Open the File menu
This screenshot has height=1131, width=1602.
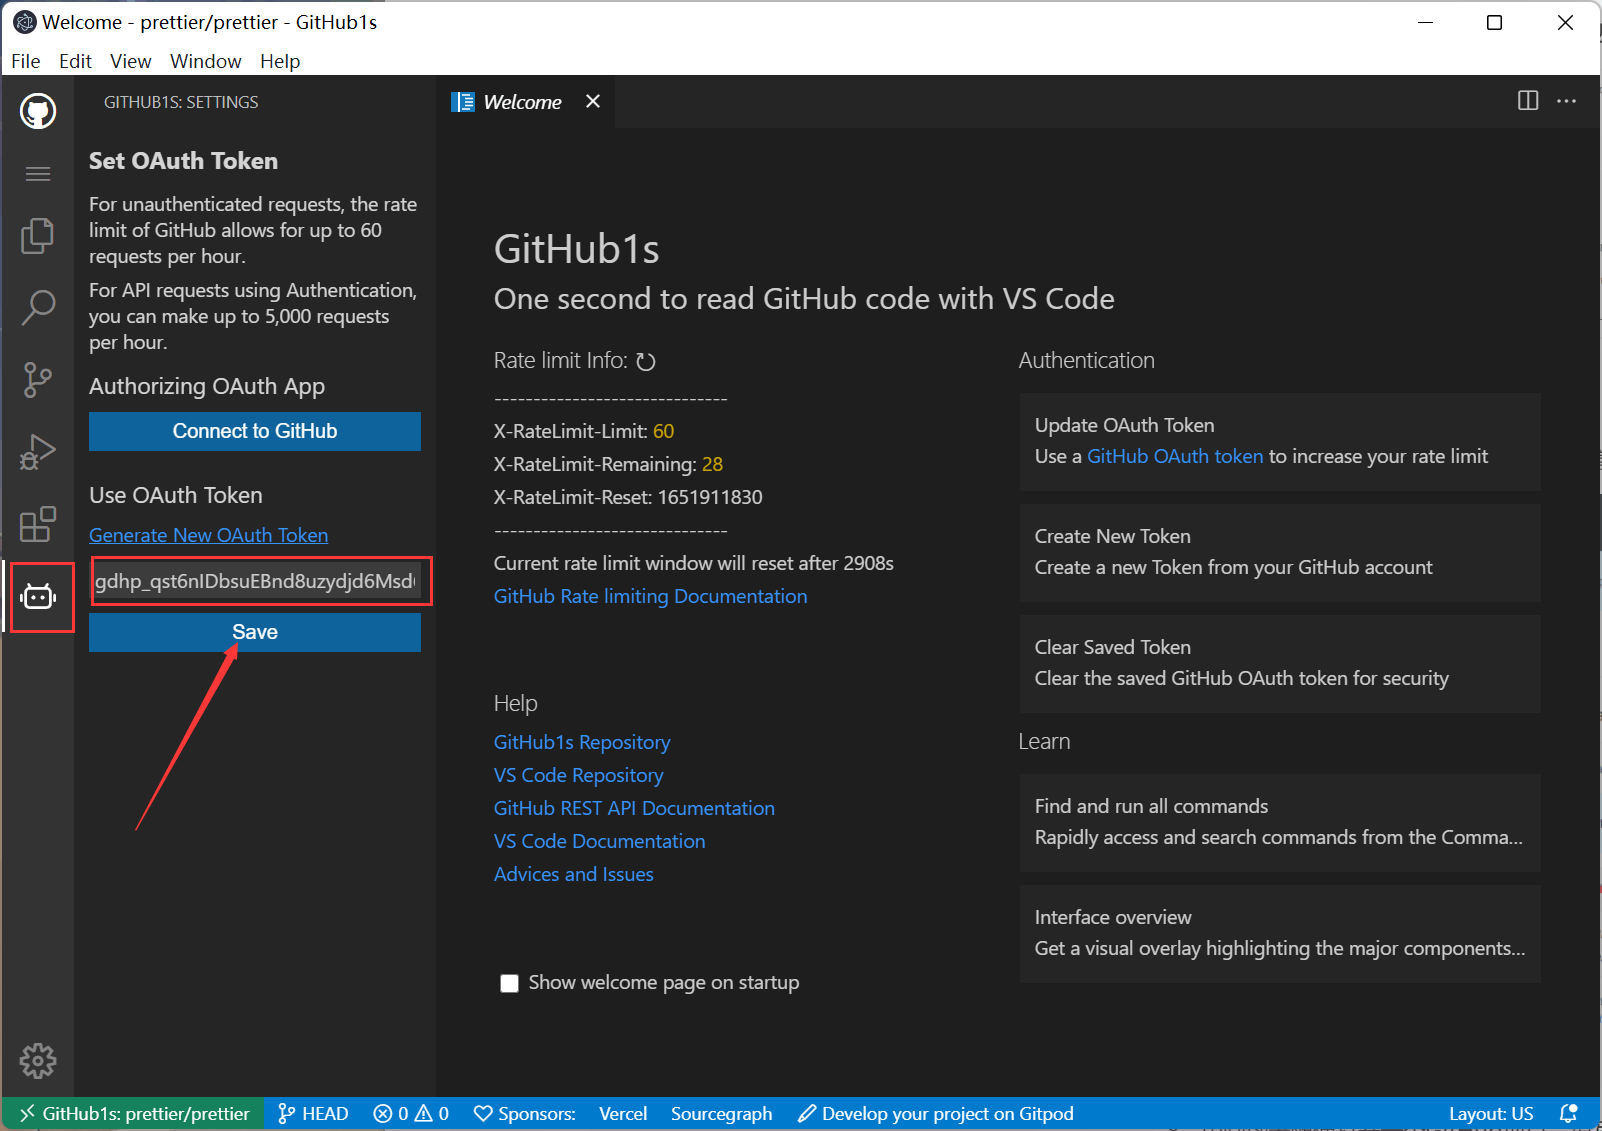pyautogui.click(x=26, y=61)
